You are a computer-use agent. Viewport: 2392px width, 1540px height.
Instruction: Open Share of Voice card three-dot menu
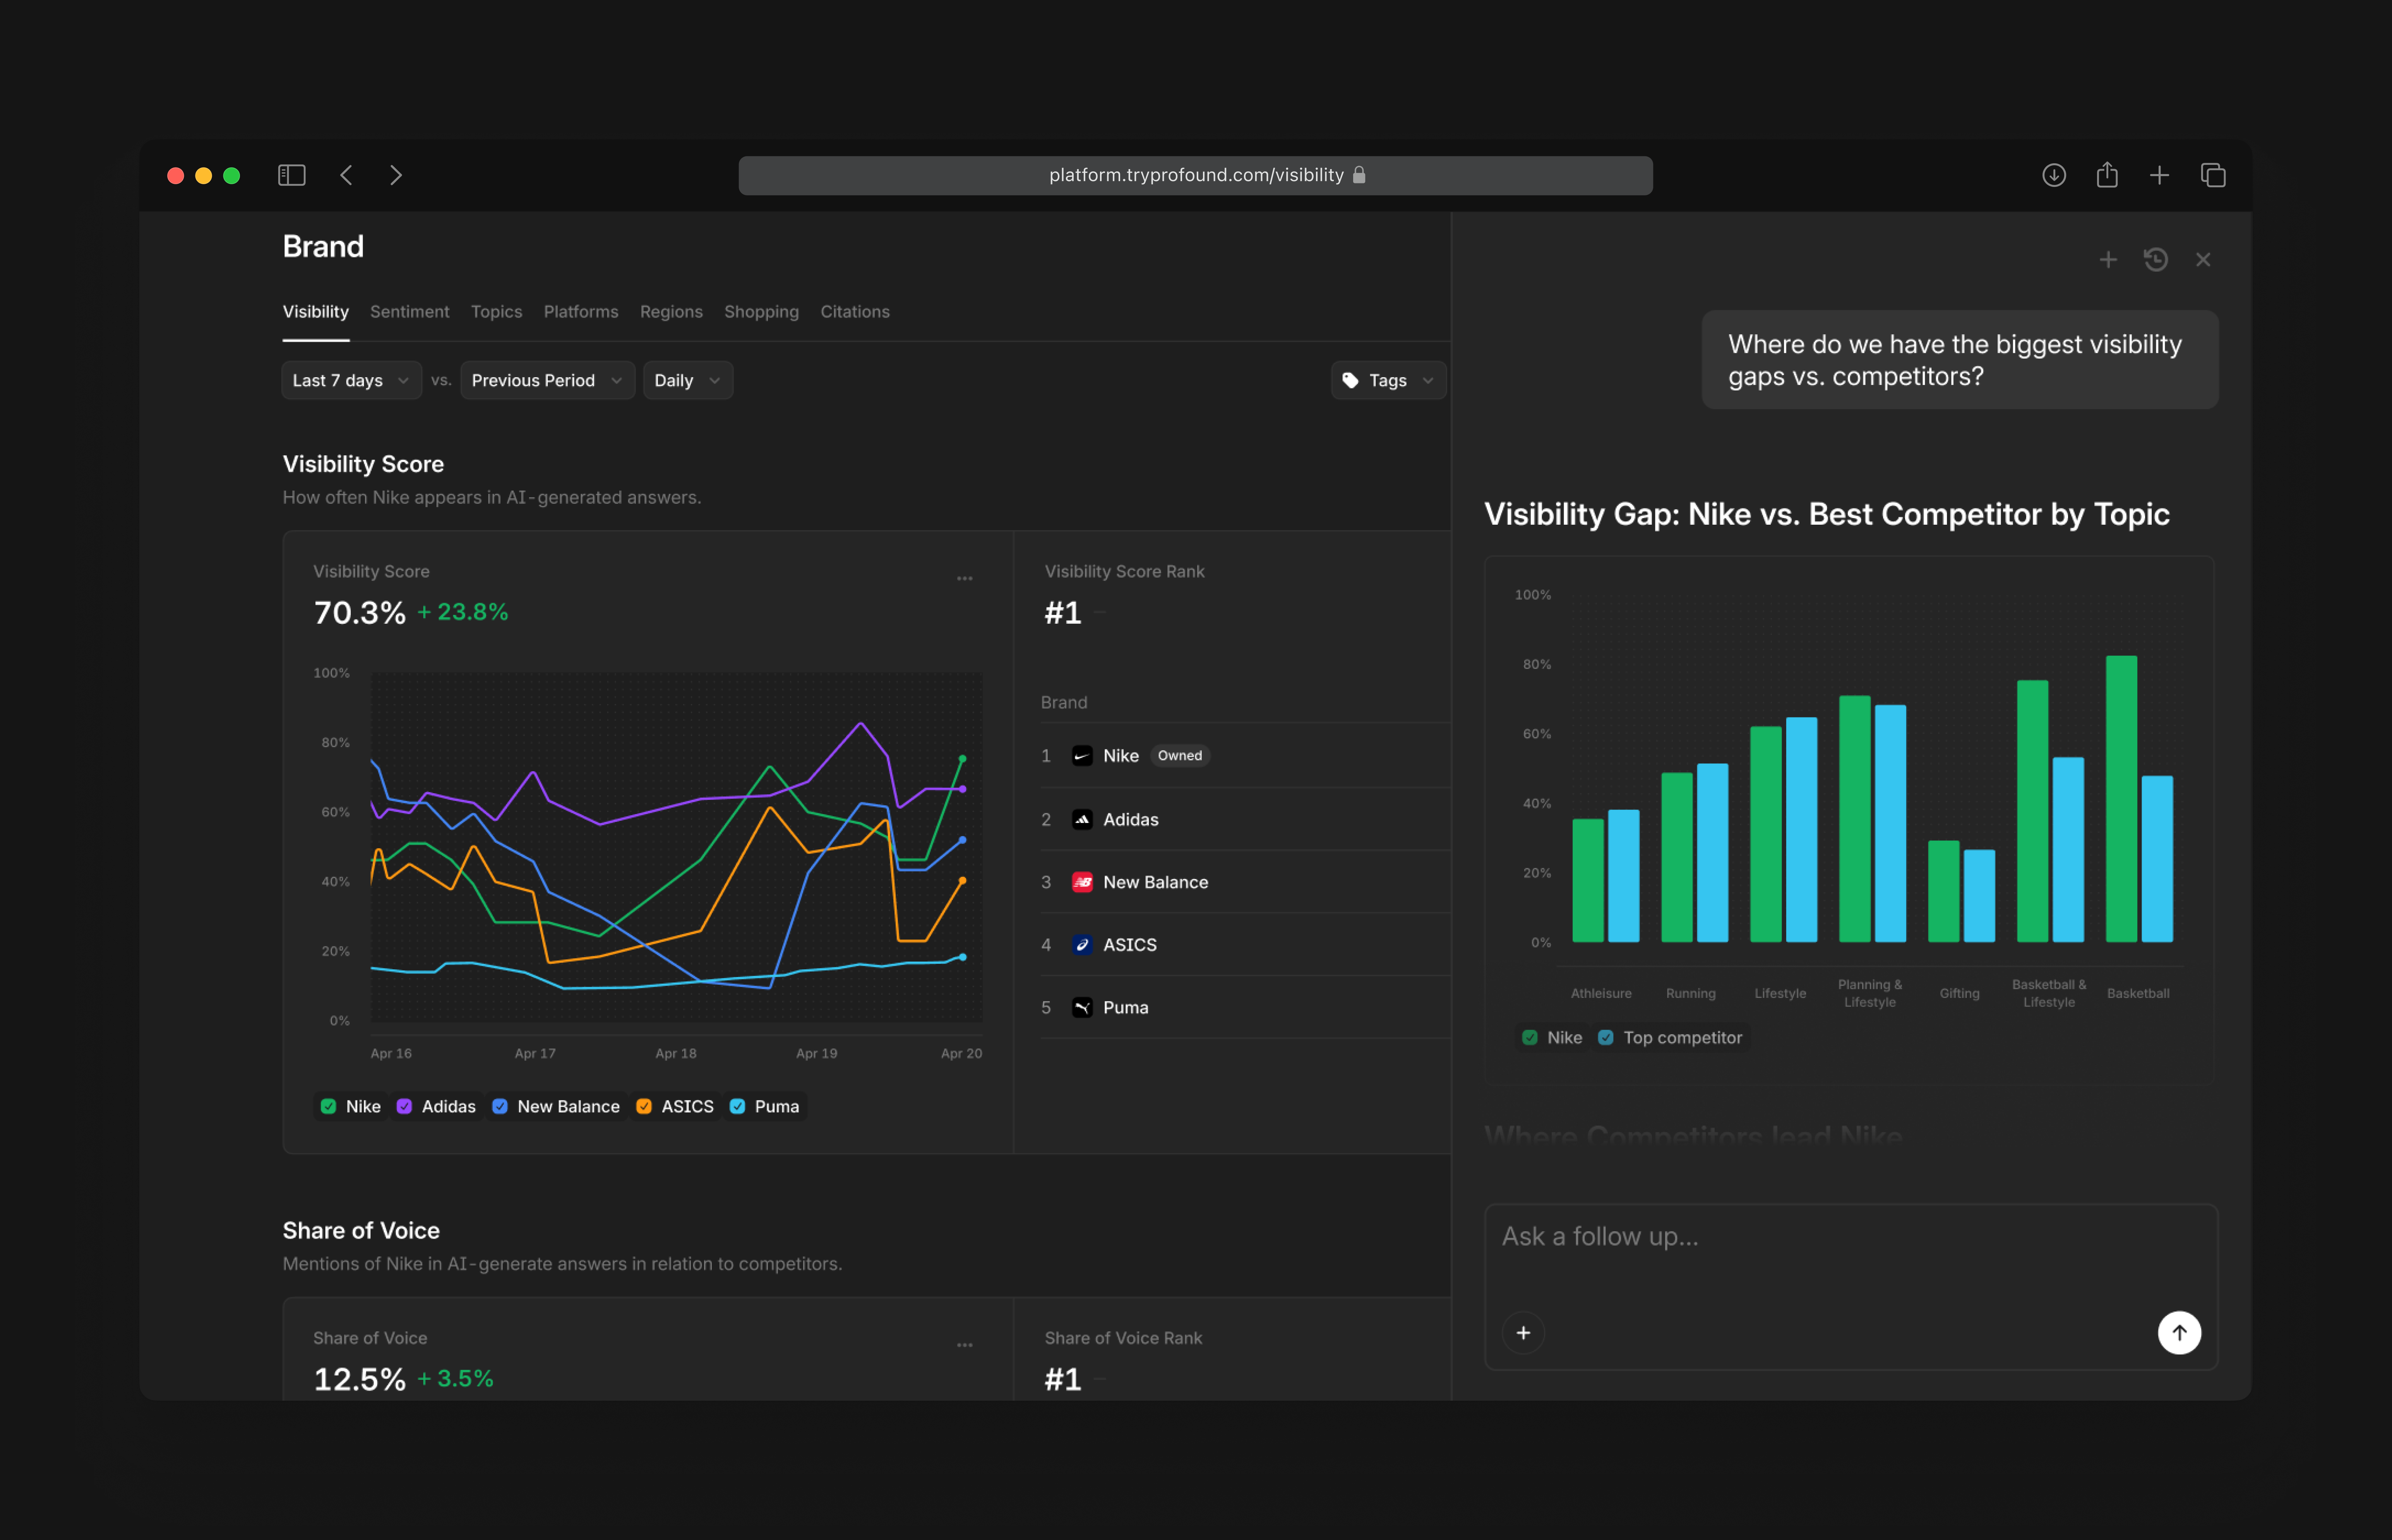pos(964,1345)
